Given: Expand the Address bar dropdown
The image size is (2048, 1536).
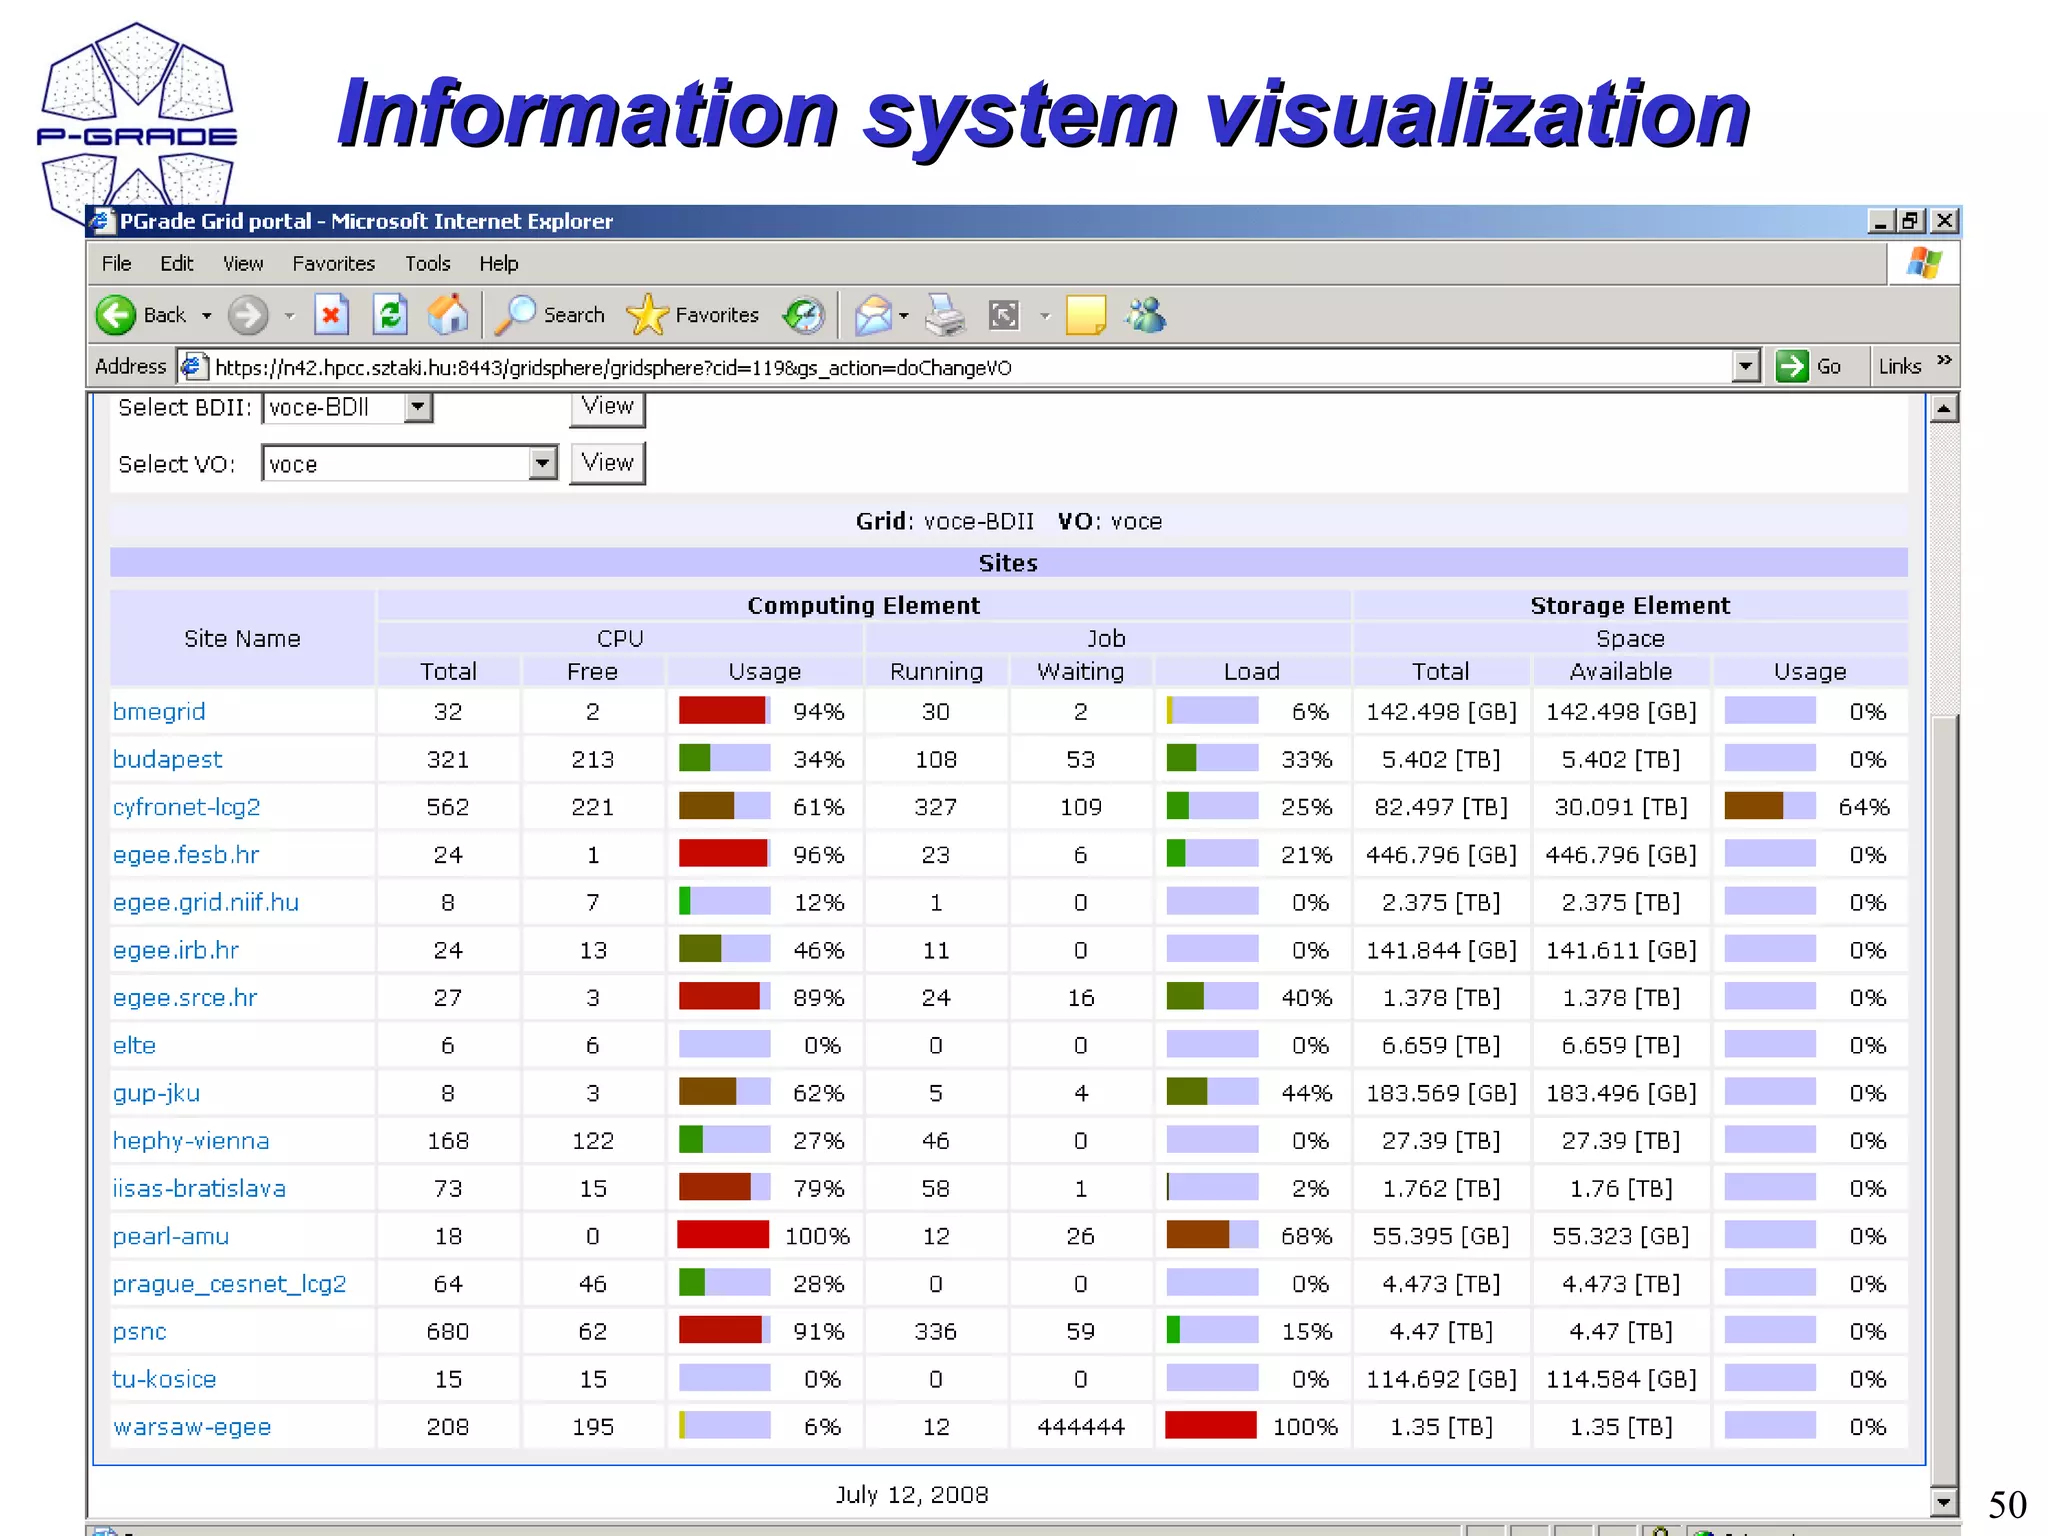Looking at the screenshot, I should (x=1745, y=366).
